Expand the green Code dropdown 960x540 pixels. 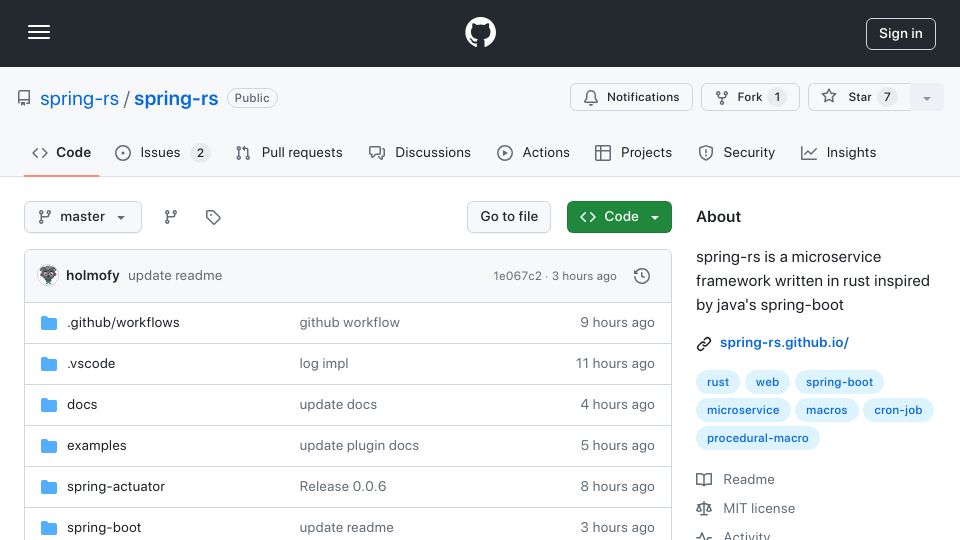pyautogui.click(x=619, y=217)
